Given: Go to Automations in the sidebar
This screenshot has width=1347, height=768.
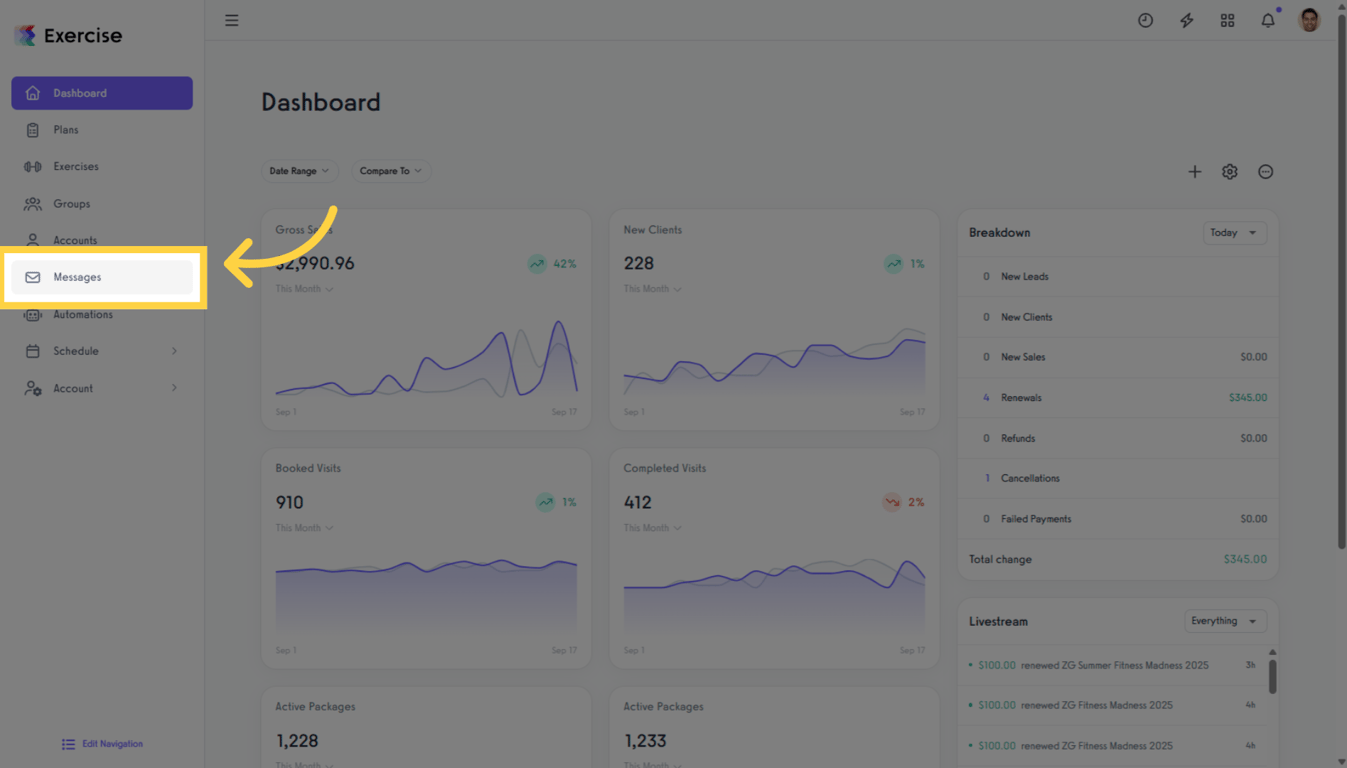Looking at the screenshot, I should 83,314.
